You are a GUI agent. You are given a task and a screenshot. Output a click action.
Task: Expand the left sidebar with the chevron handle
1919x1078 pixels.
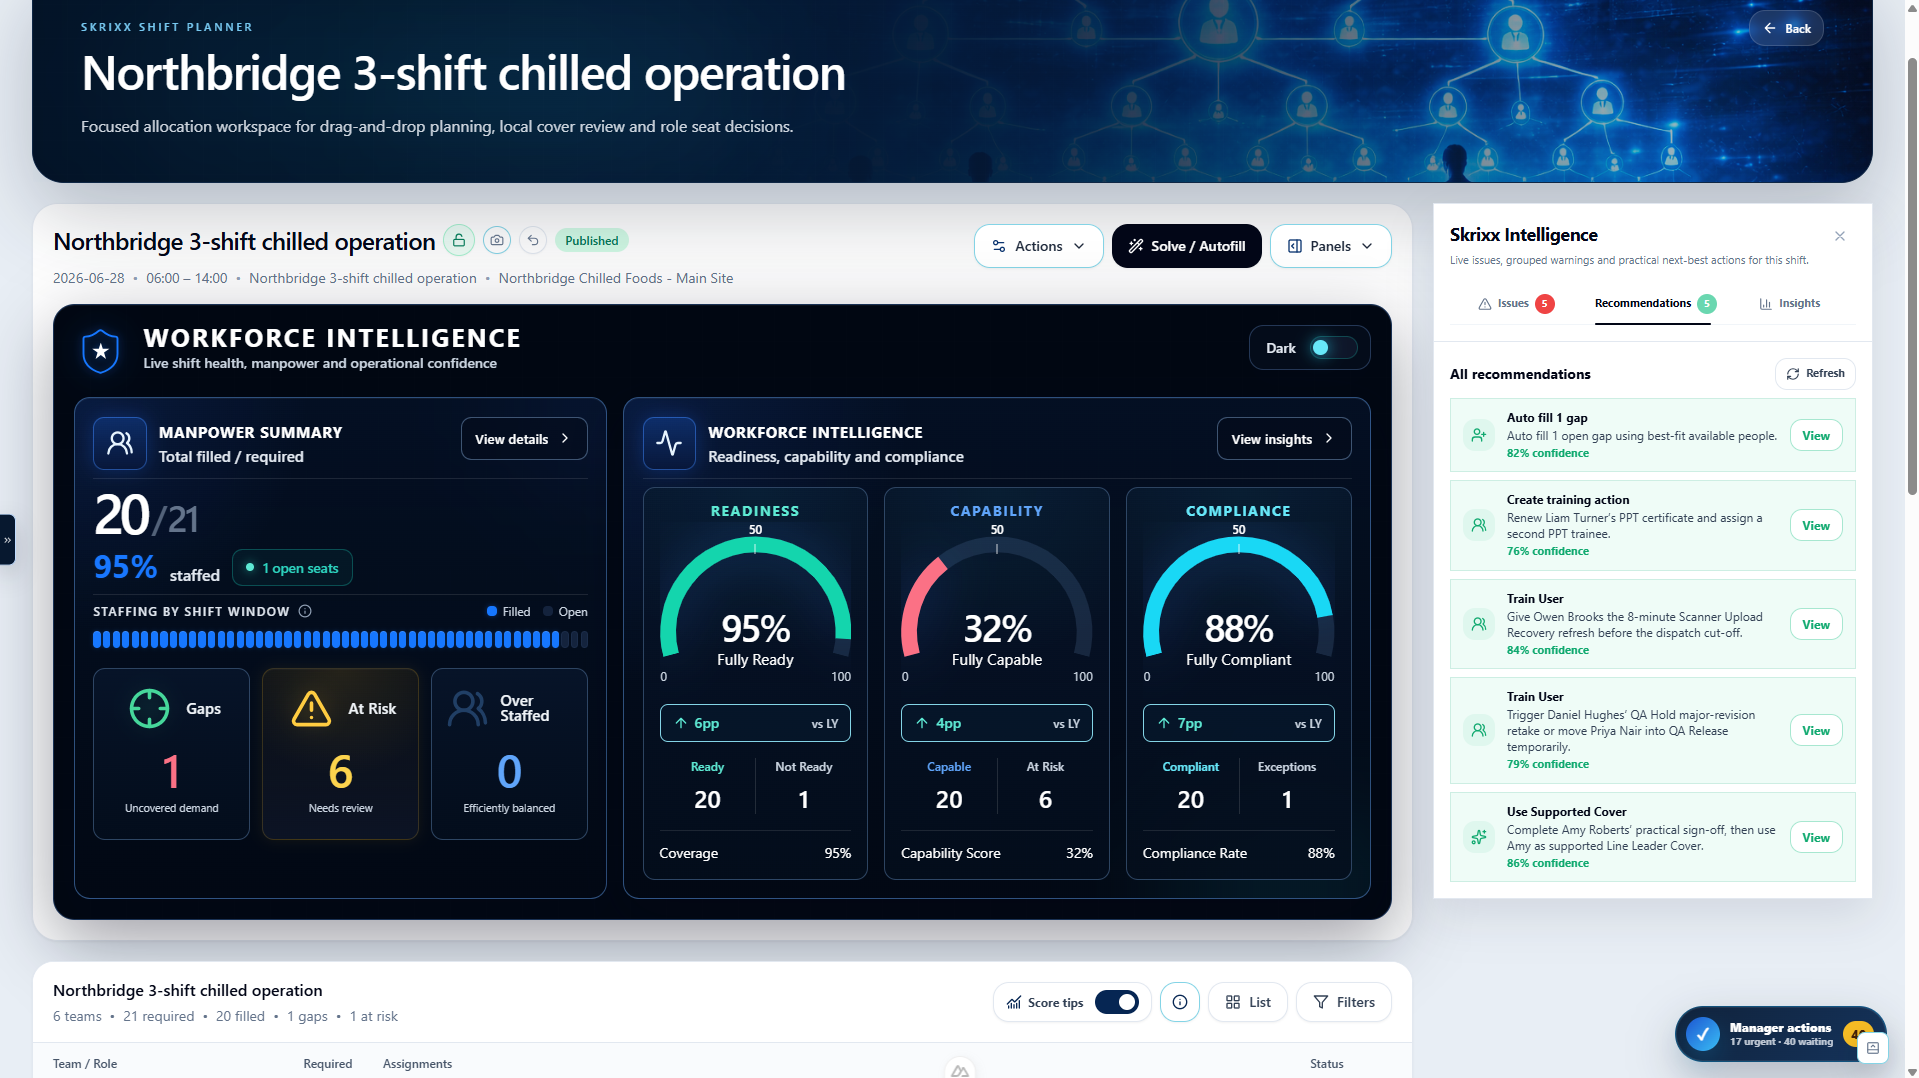7,540
